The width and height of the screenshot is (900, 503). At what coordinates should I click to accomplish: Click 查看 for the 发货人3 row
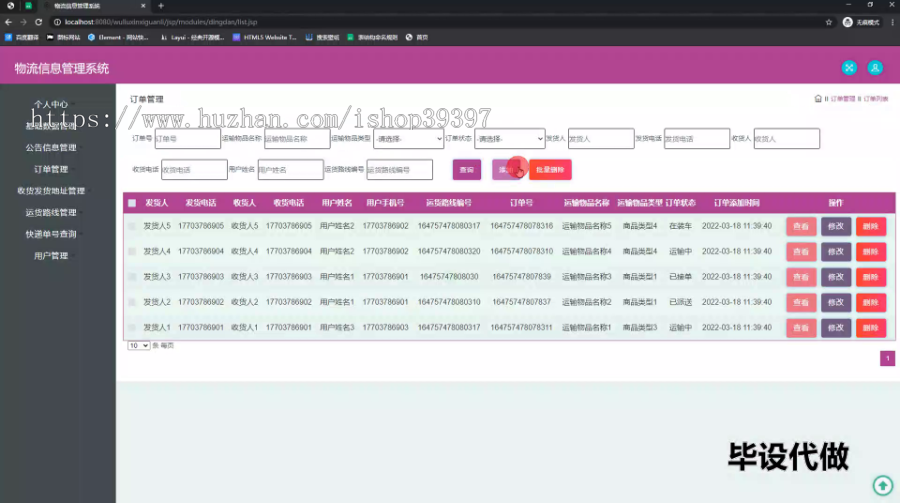click(x=801, y=277)
